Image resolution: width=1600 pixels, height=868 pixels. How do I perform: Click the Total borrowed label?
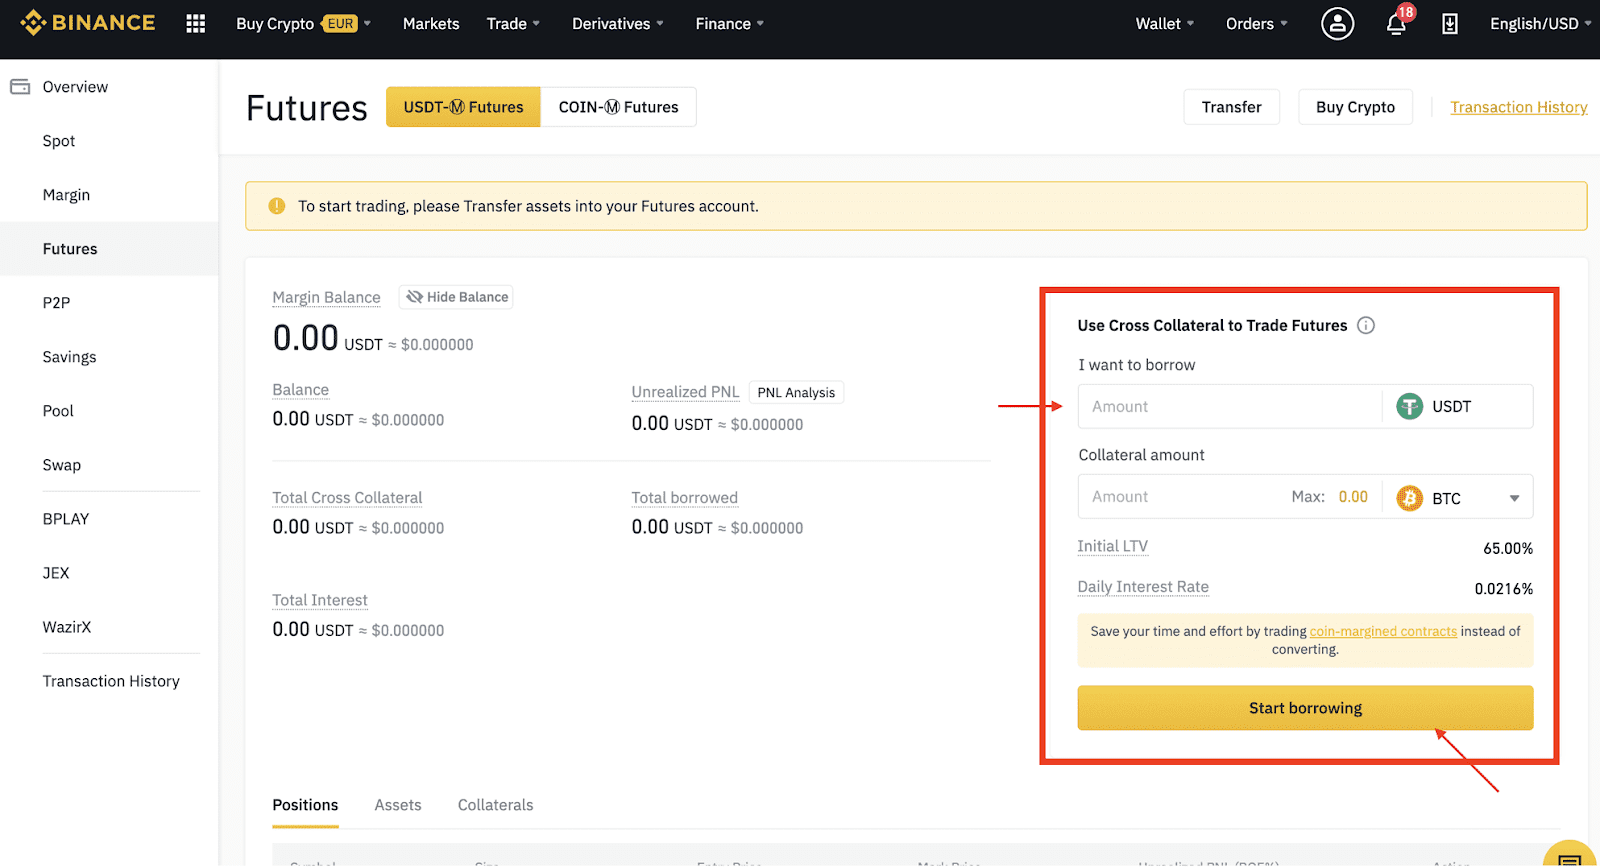(684, 498)
